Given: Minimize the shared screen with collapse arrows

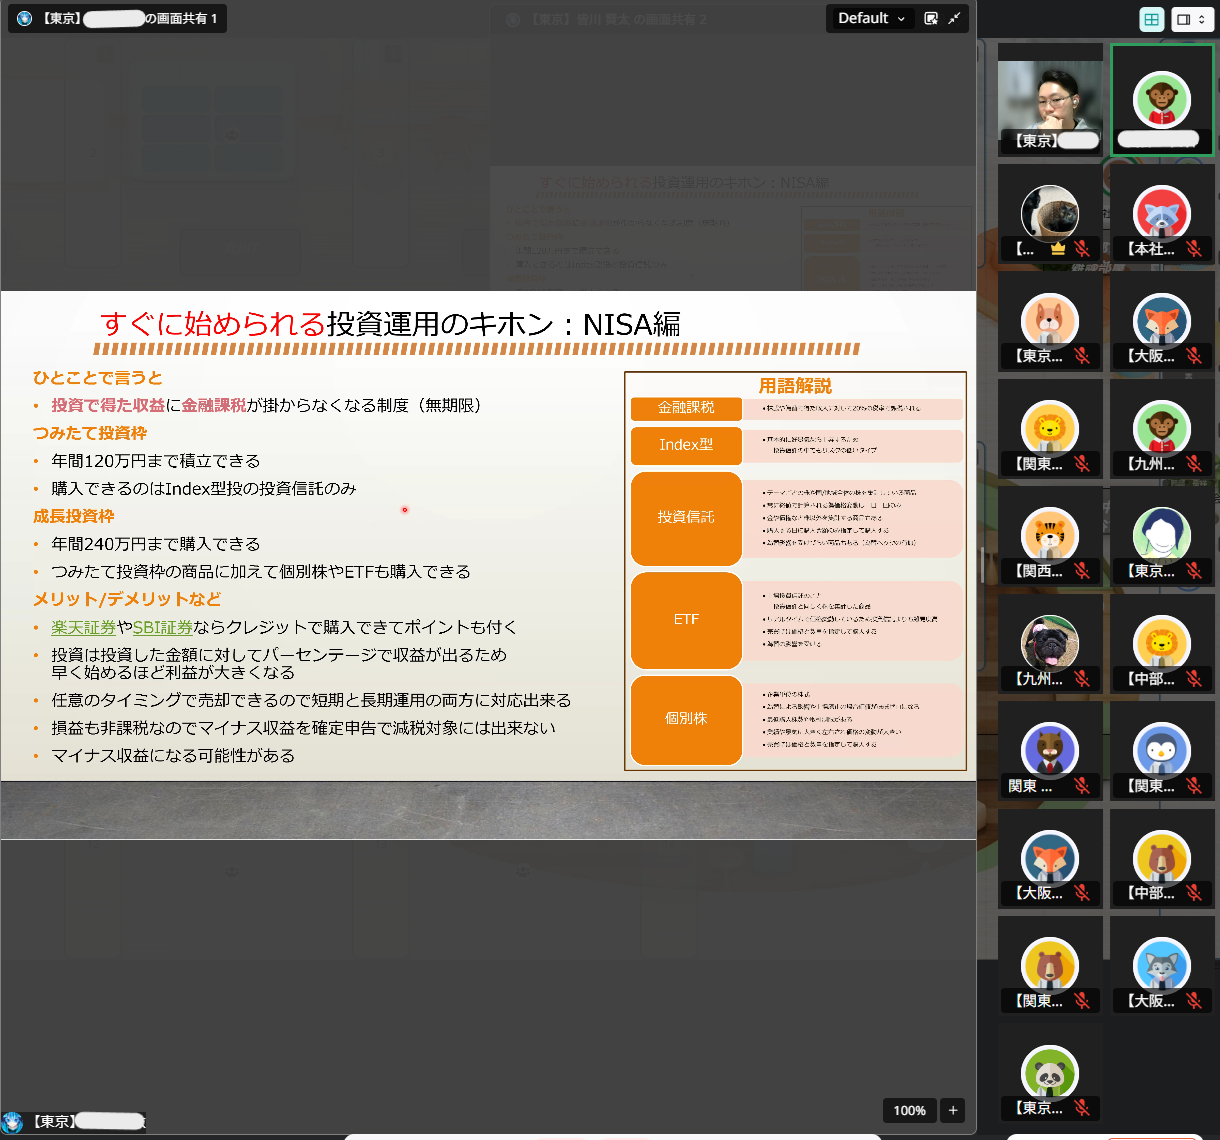Looking at the screenshot, I should [954, 18].
